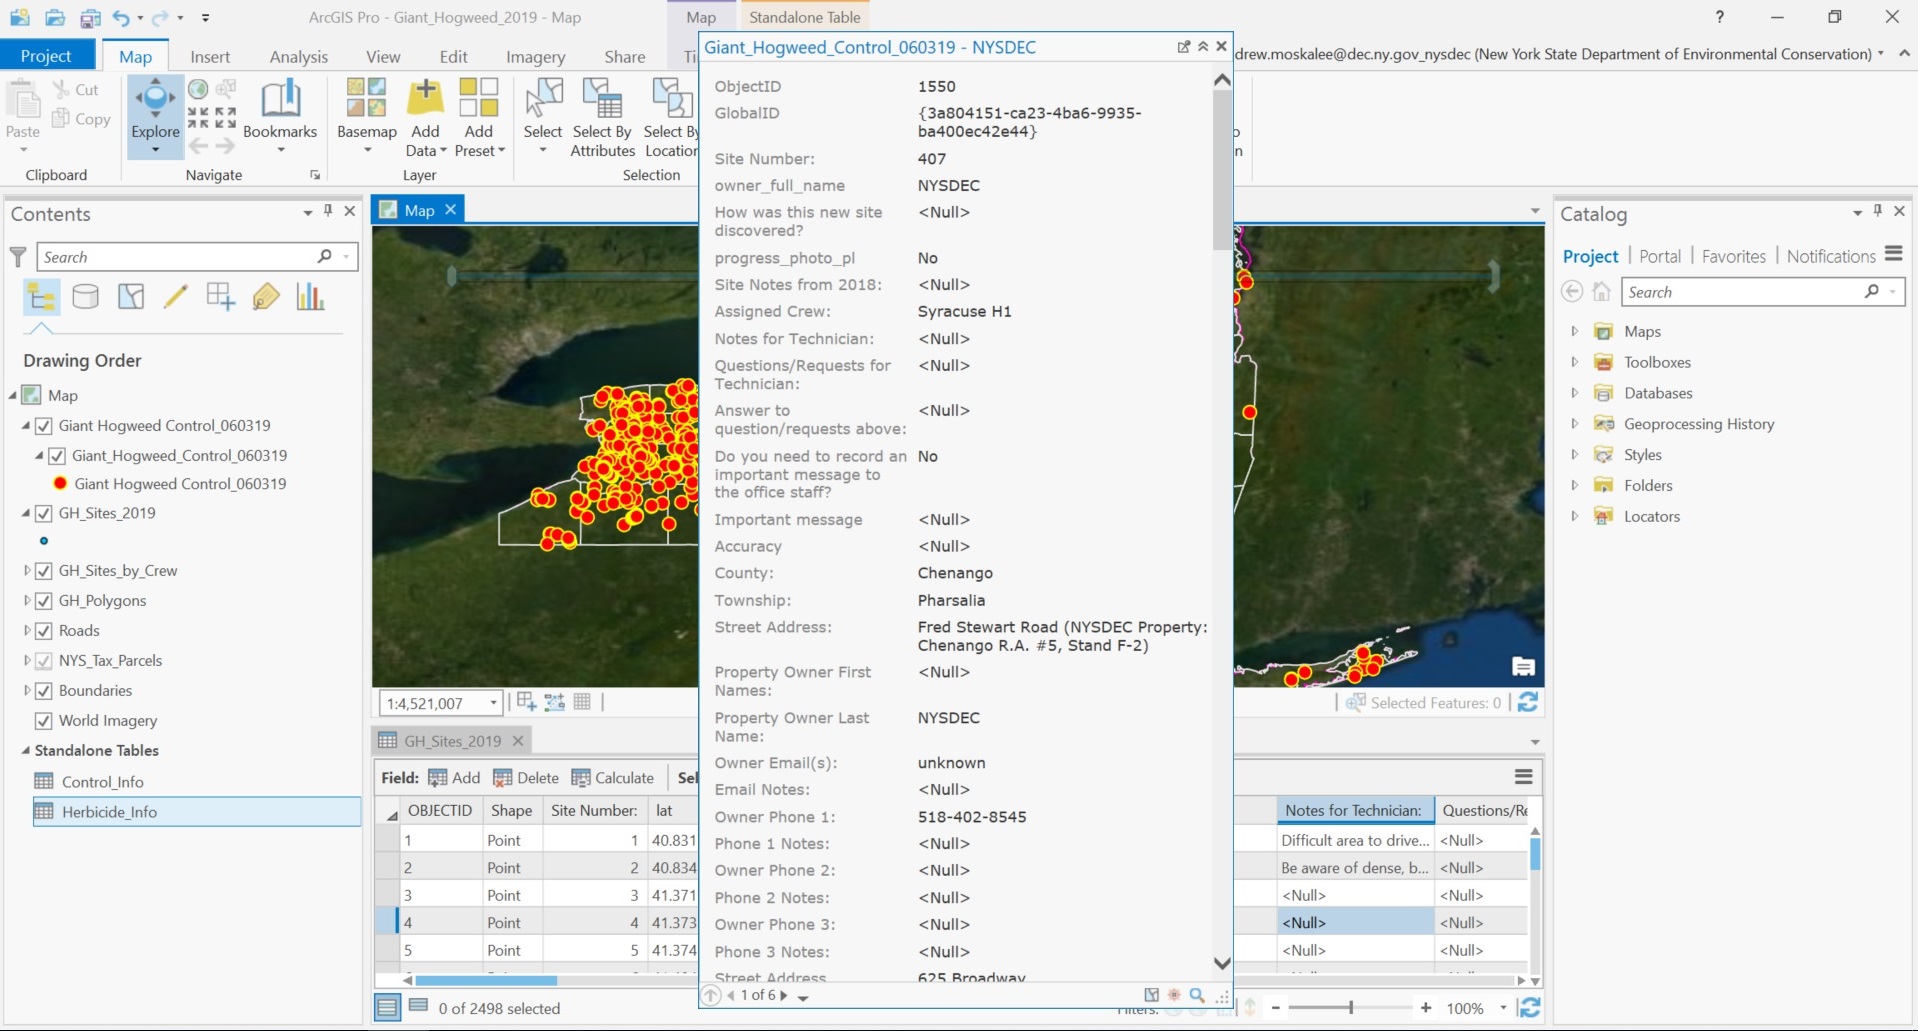Expand the GH_Sites_by_Crew layer
The image size is (1918, 1031).
tap(27, 571)
